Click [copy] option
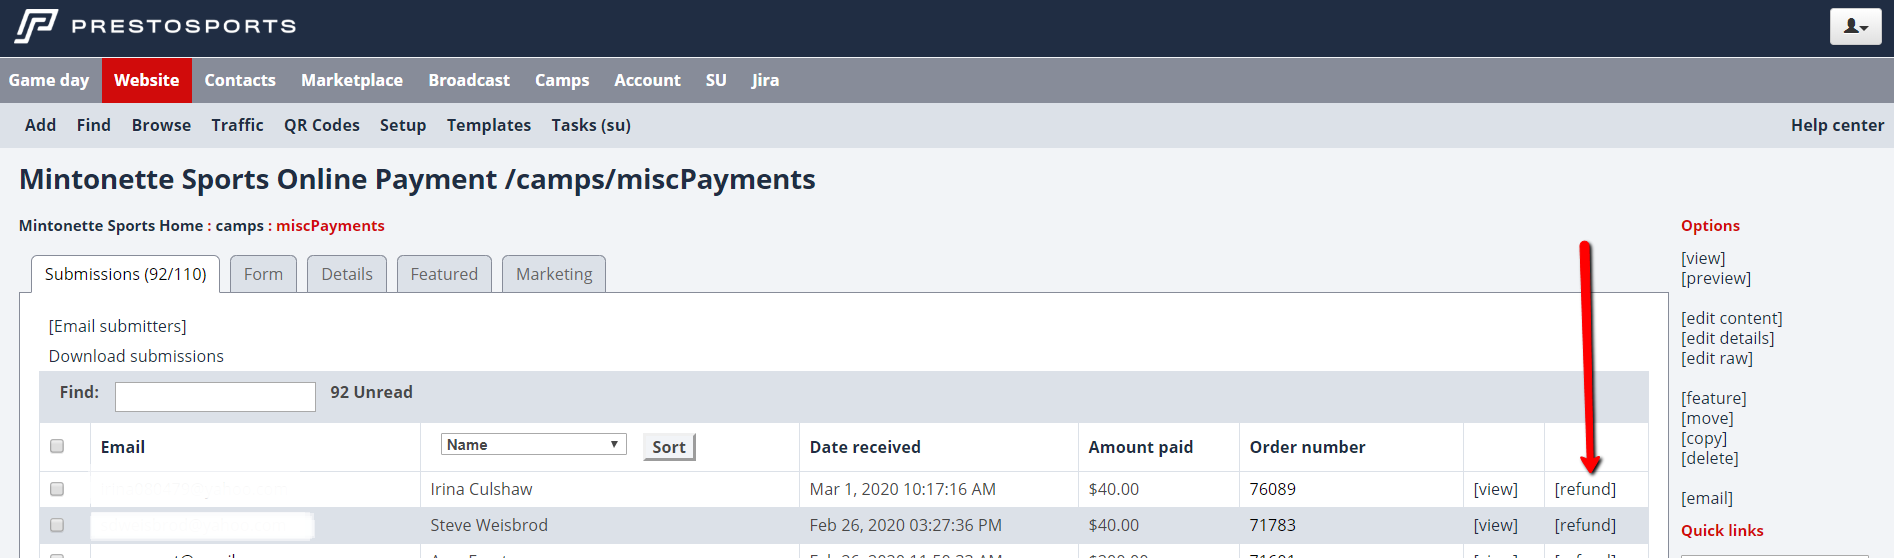The width and height of the screenshot is (1894, 558). point(1704,438)
